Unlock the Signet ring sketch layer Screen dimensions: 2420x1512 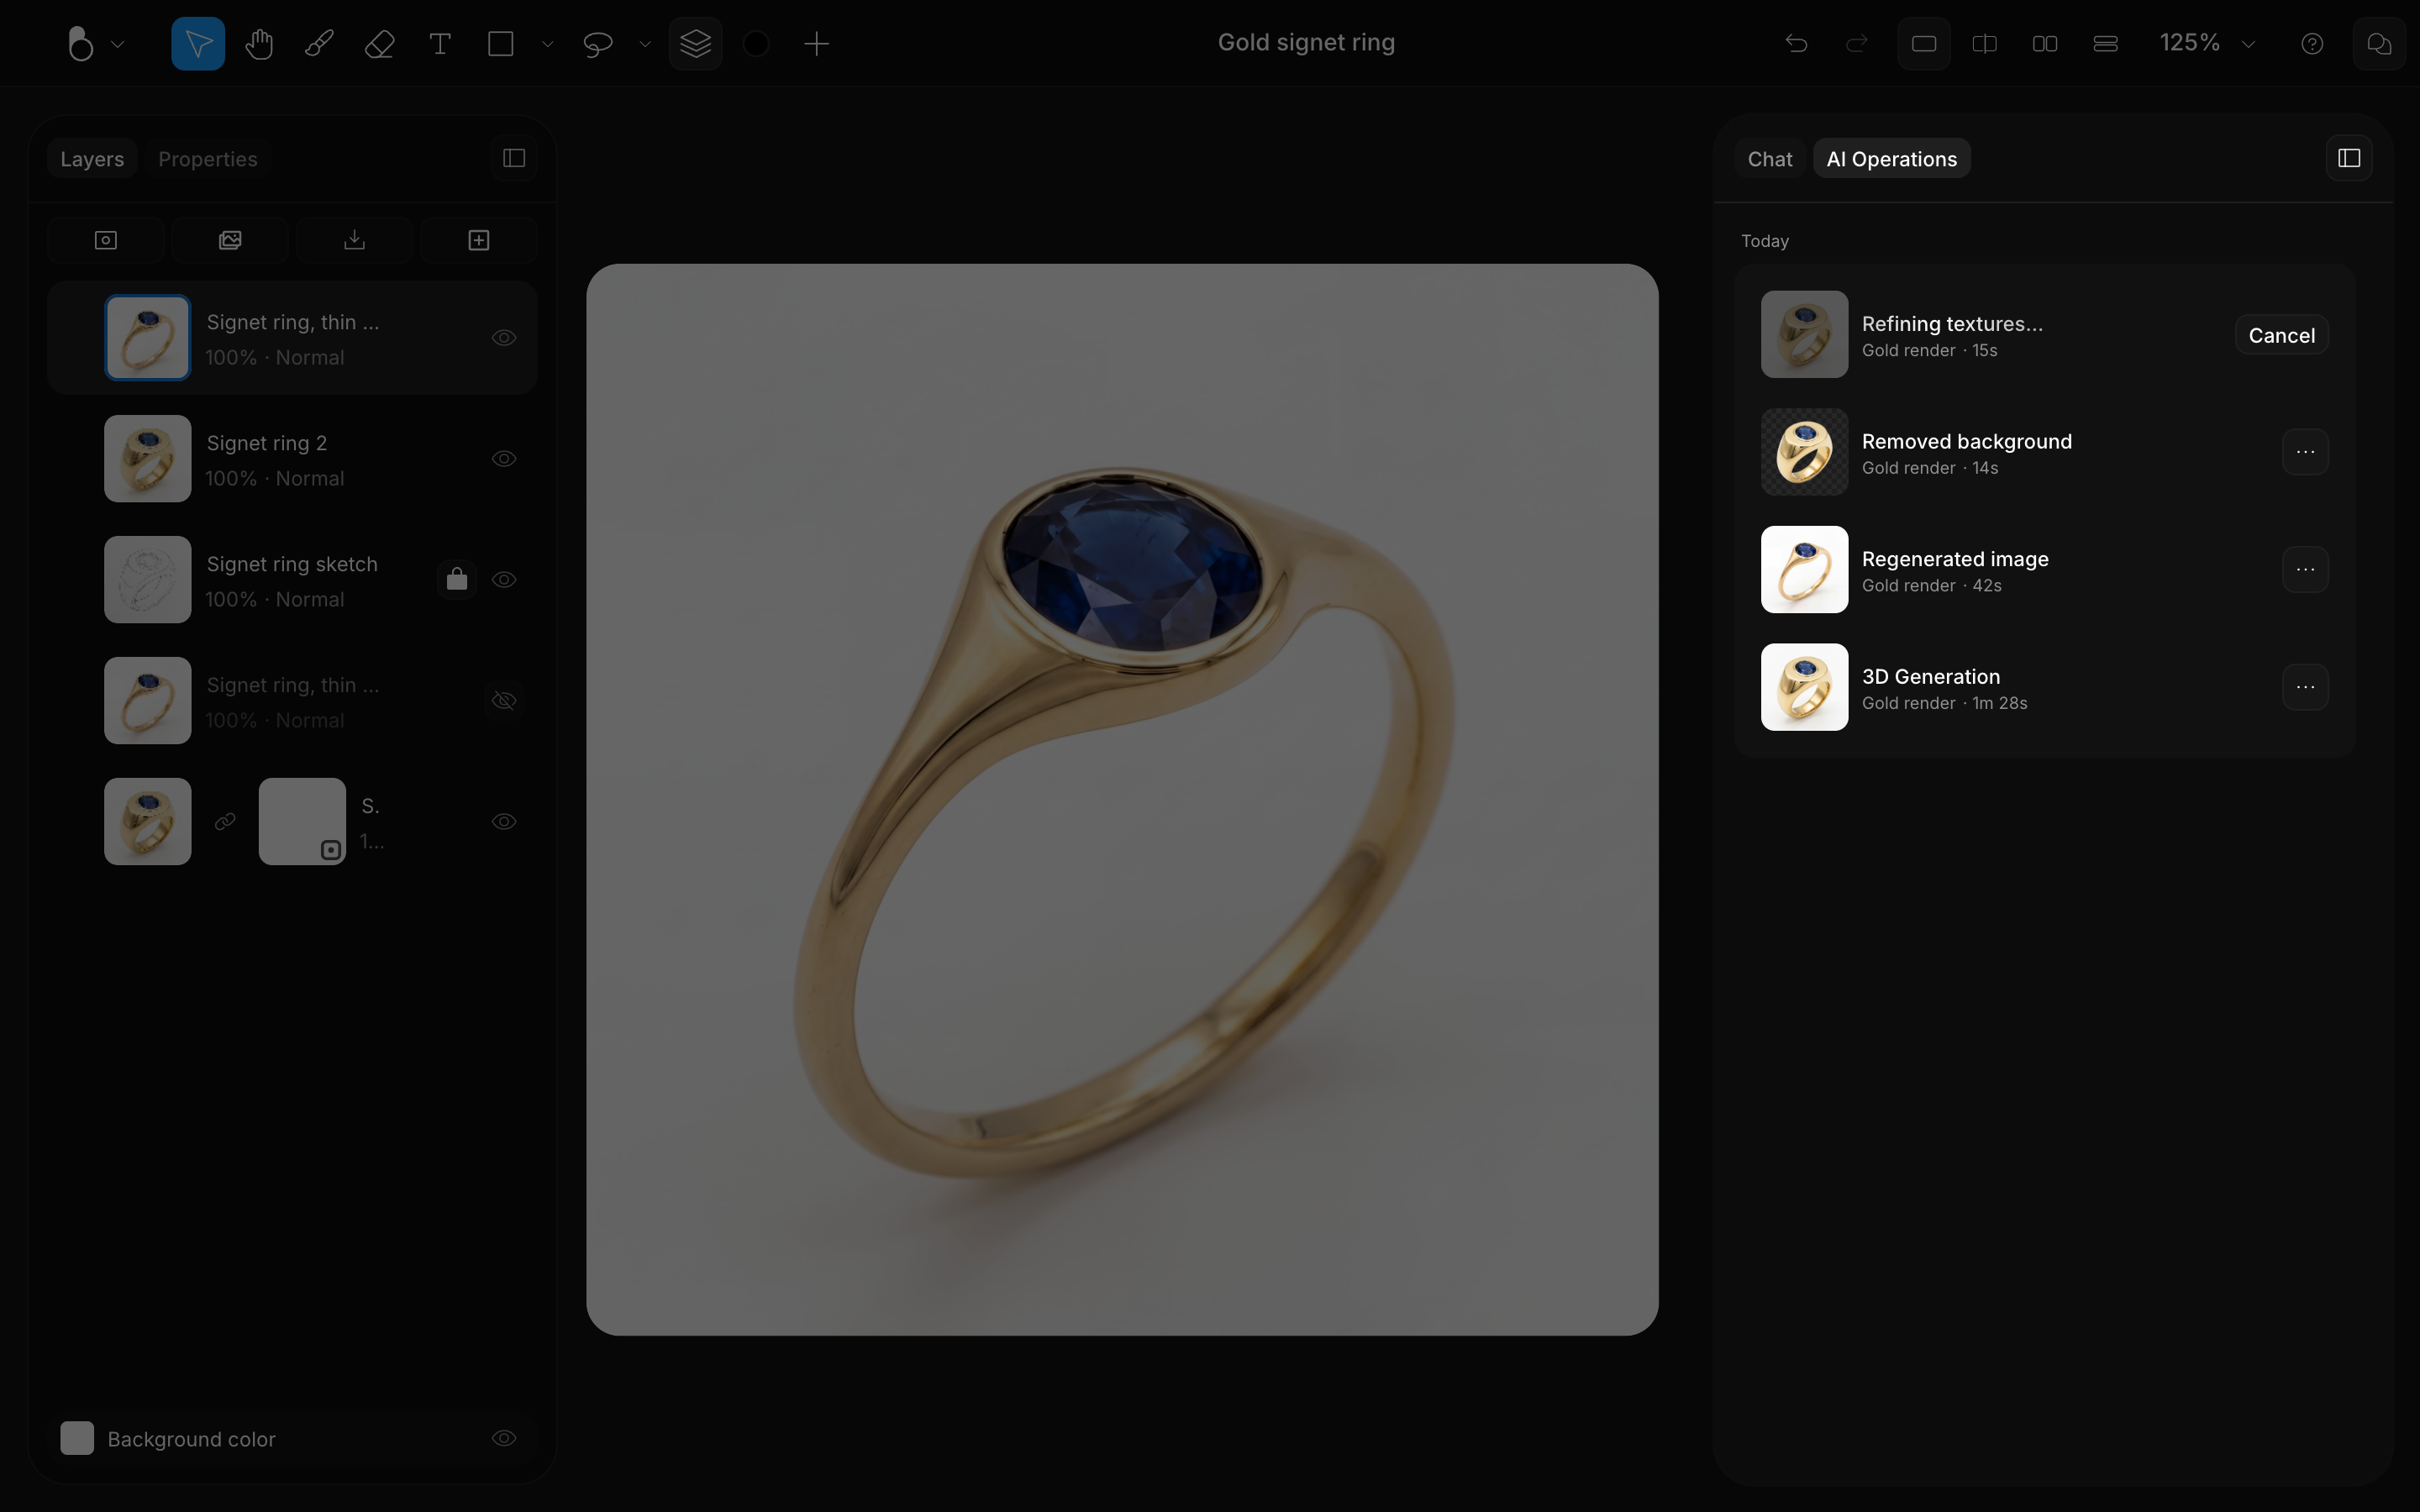coord(457,579)
